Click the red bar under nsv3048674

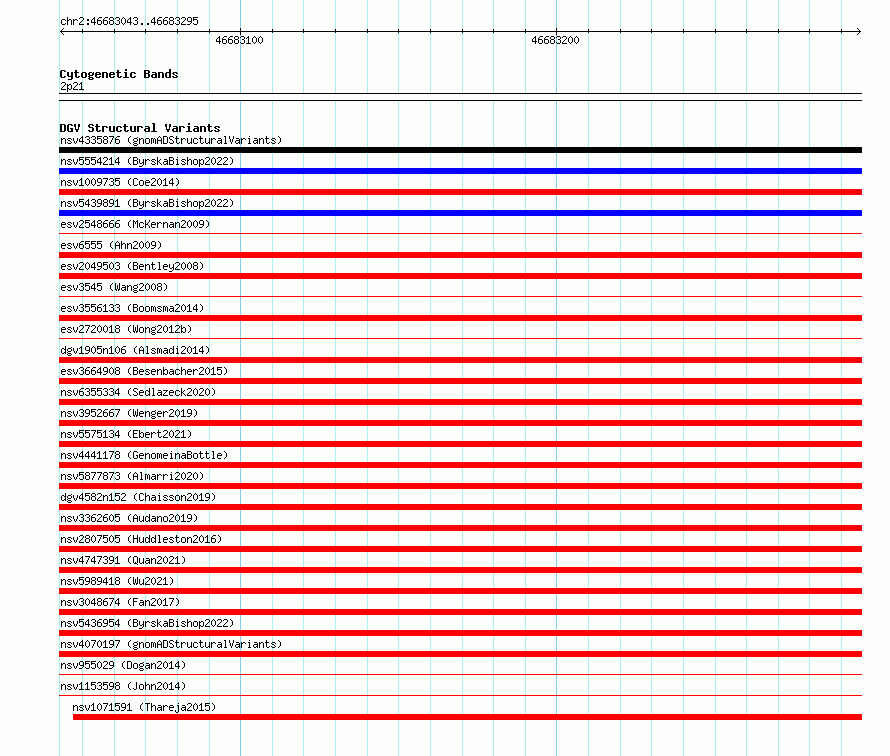pos(460,612)
